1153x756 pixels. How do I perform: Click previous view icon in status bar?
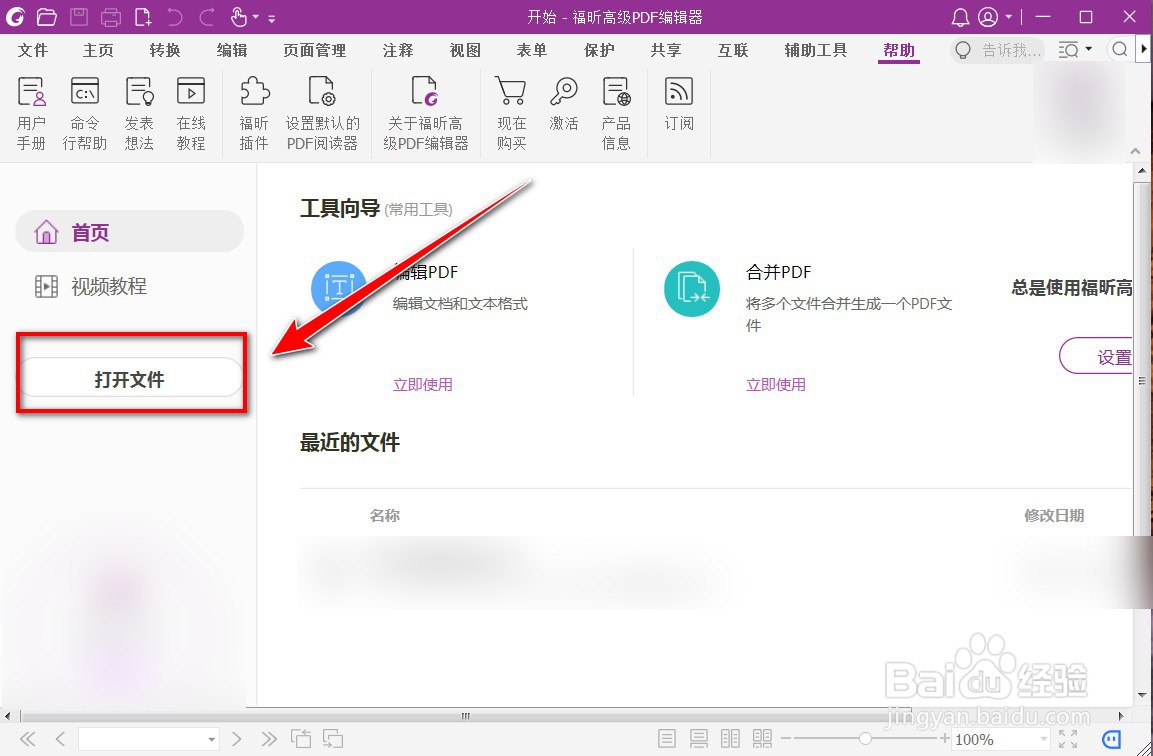point(300,738)
